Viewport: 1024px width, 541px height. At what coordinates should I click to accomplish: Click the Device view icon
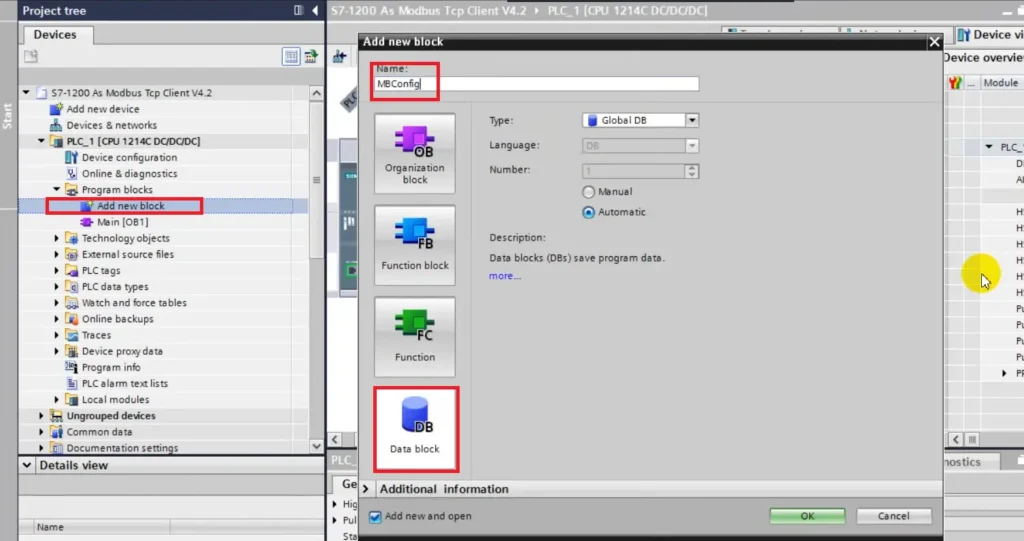(964, 35)
